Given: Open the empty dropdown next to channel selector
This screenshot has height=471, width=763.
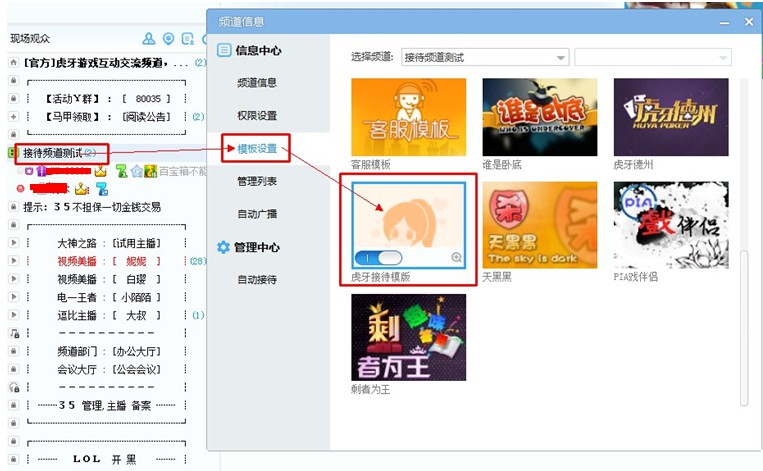Looking at the screenshot, I should coord(652,58).
